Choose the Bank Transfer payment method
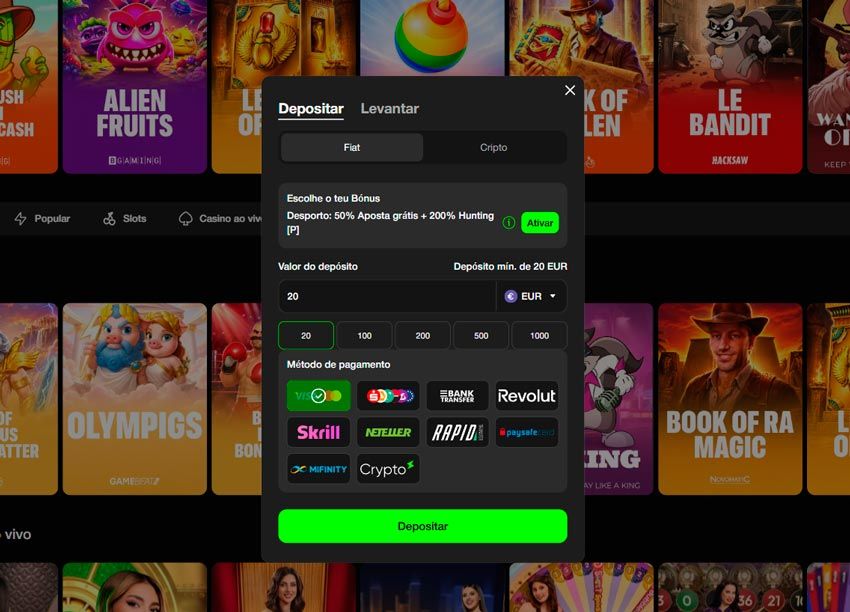 (x=457, y=396)
